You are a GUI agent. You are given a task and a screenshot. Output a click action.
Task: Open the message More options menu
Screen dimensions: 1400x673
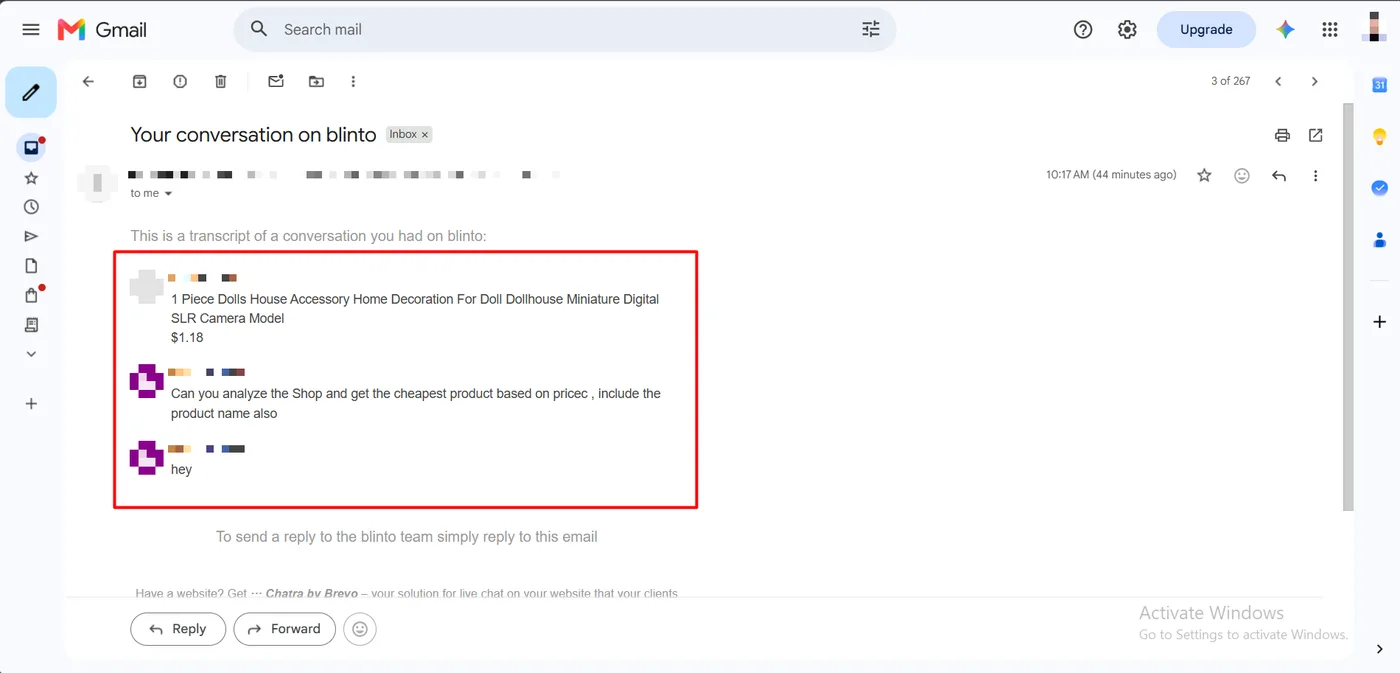1315,176
